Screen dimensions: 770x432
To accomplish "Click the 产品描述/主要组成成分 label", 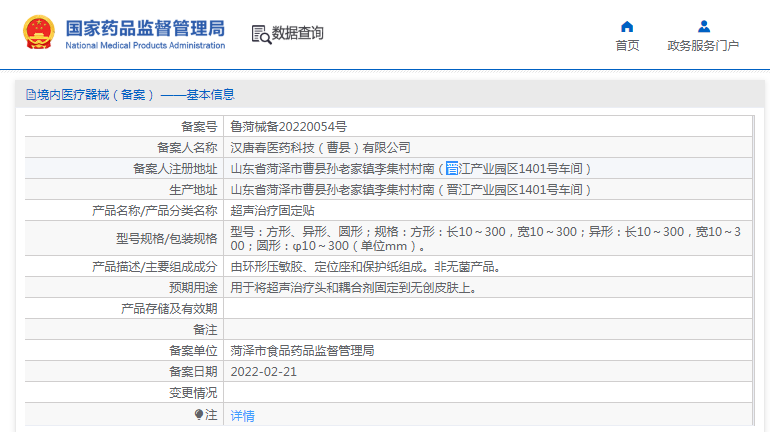I will coord(155,267).
